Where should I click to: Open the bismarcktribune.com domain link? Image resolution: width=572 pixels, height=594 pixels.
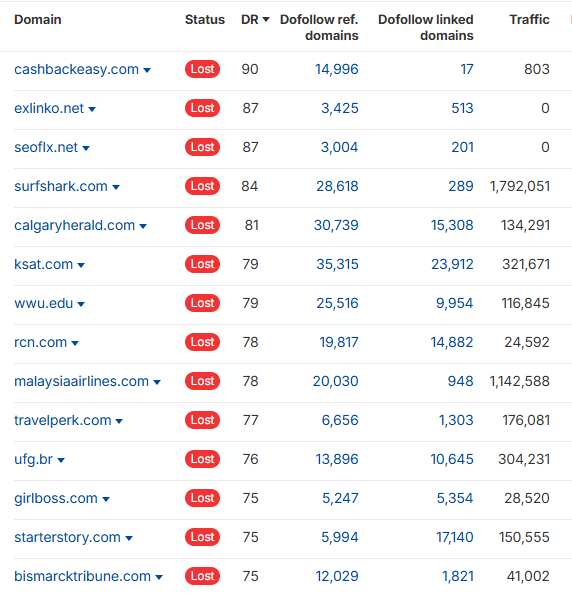tap(83, 577)
